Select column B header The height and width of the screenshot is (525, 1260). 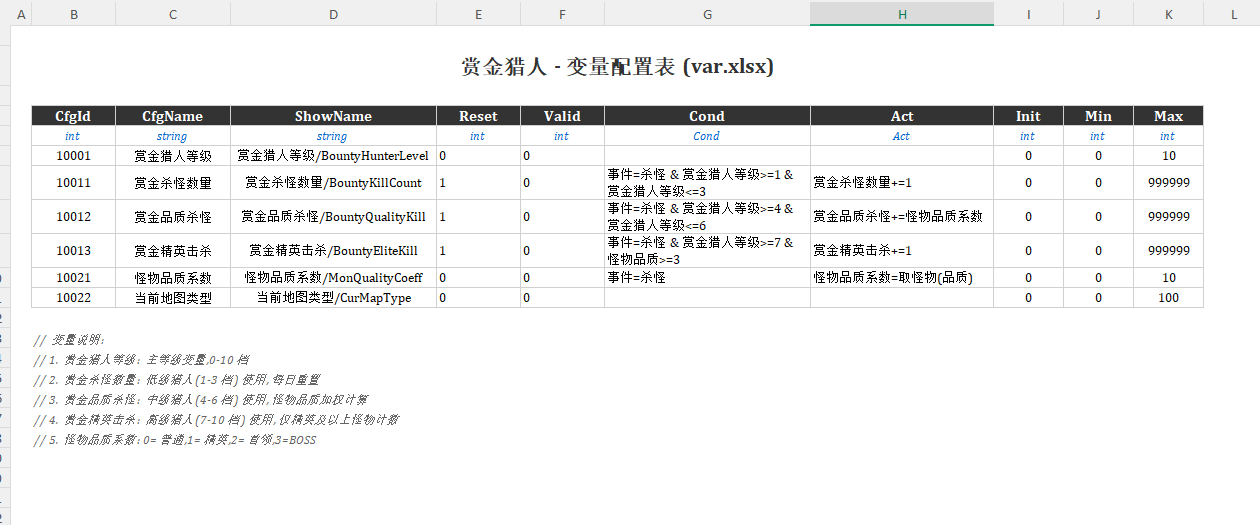tap(74, 13)
